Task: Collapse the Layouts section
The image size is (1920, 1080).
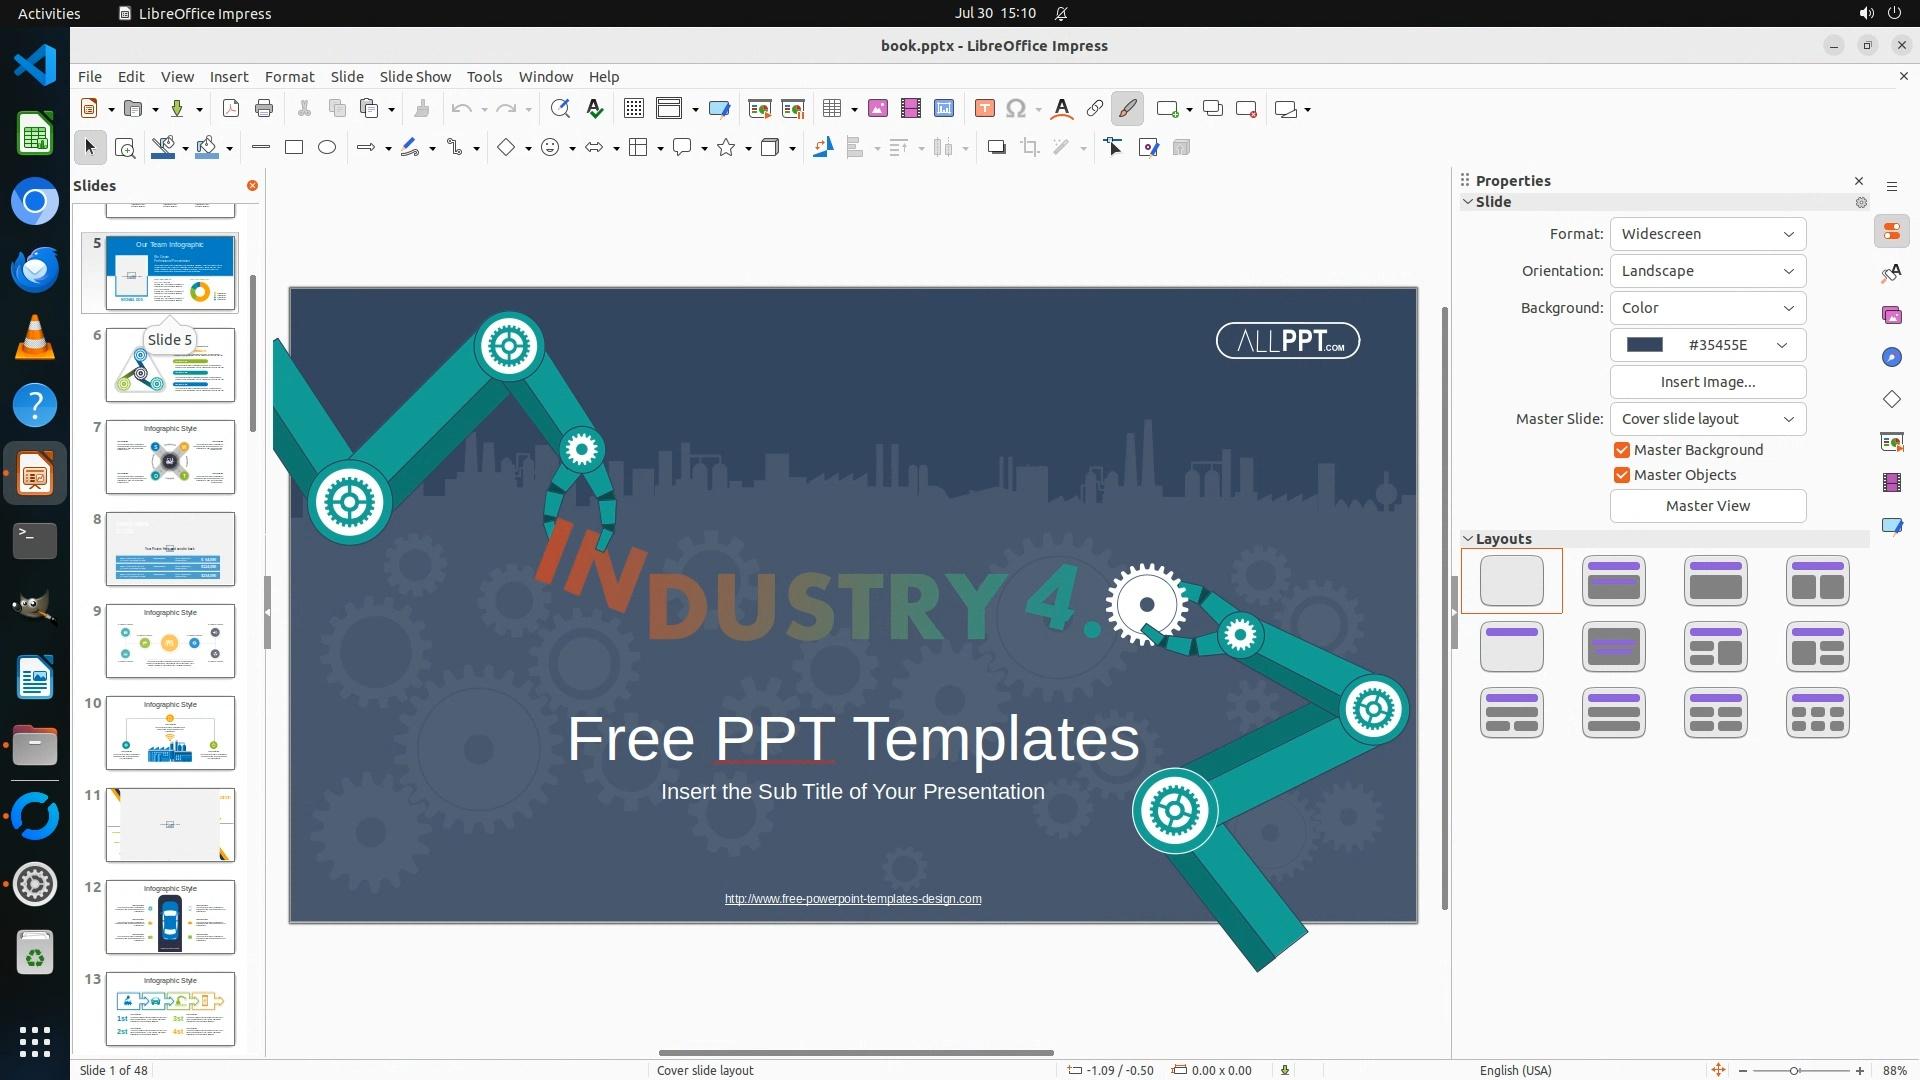Action: click(1468, 538)
